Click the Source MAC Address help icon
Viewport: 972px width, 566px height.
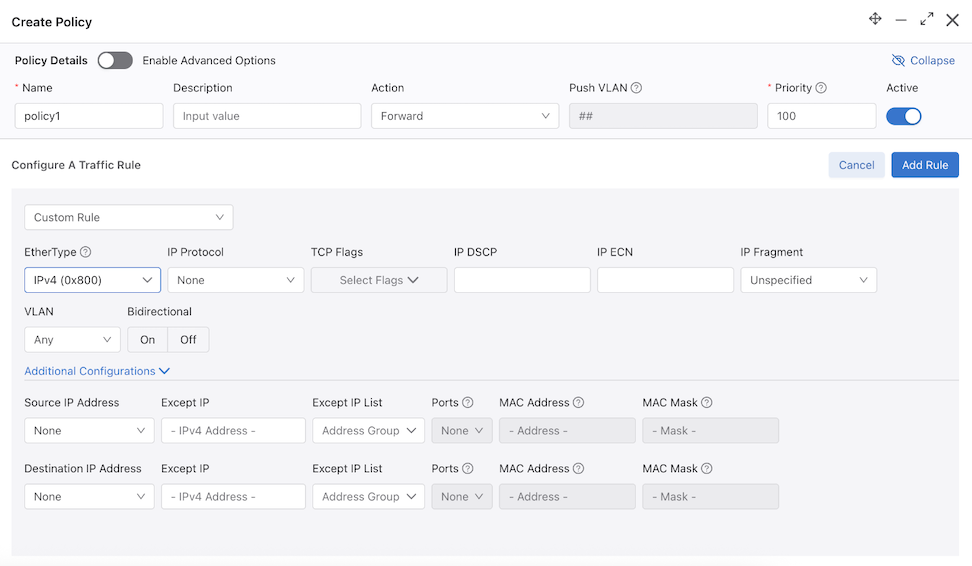point(578,402)
